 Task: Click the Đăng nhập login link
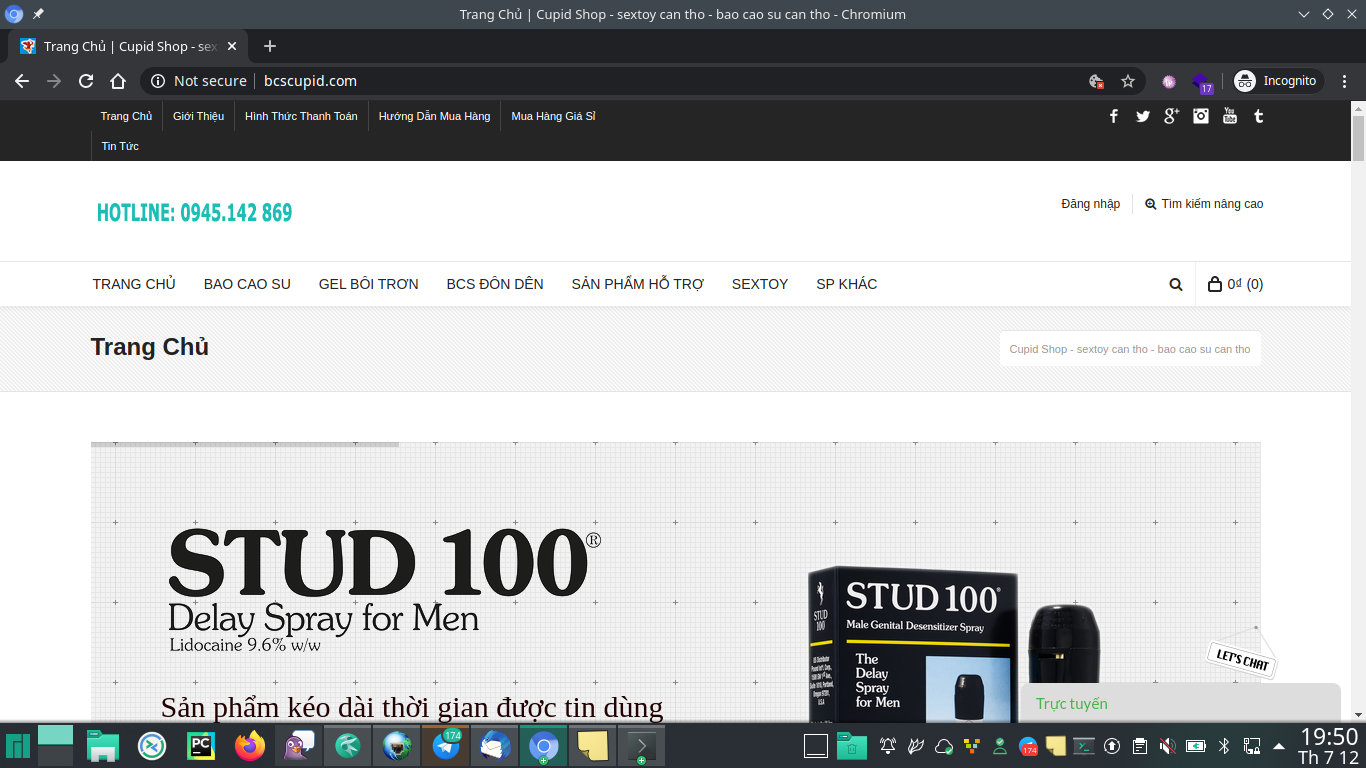(x=1091, y=204)
